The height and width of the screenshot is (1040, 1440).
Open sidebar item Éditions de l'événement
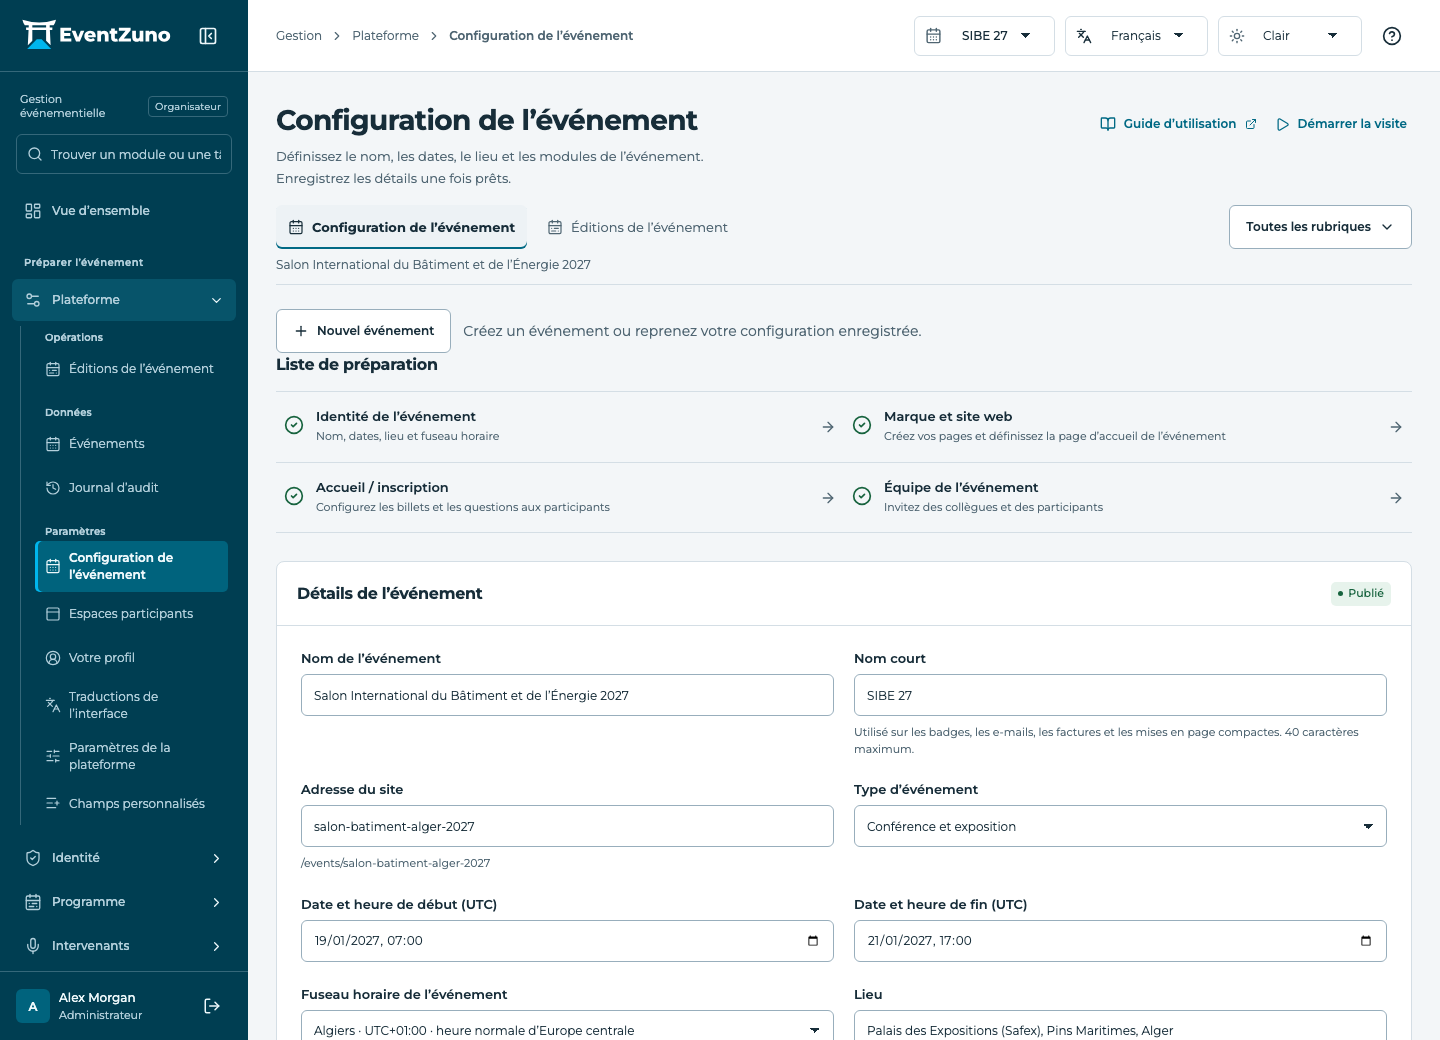[x=131, y=369]
